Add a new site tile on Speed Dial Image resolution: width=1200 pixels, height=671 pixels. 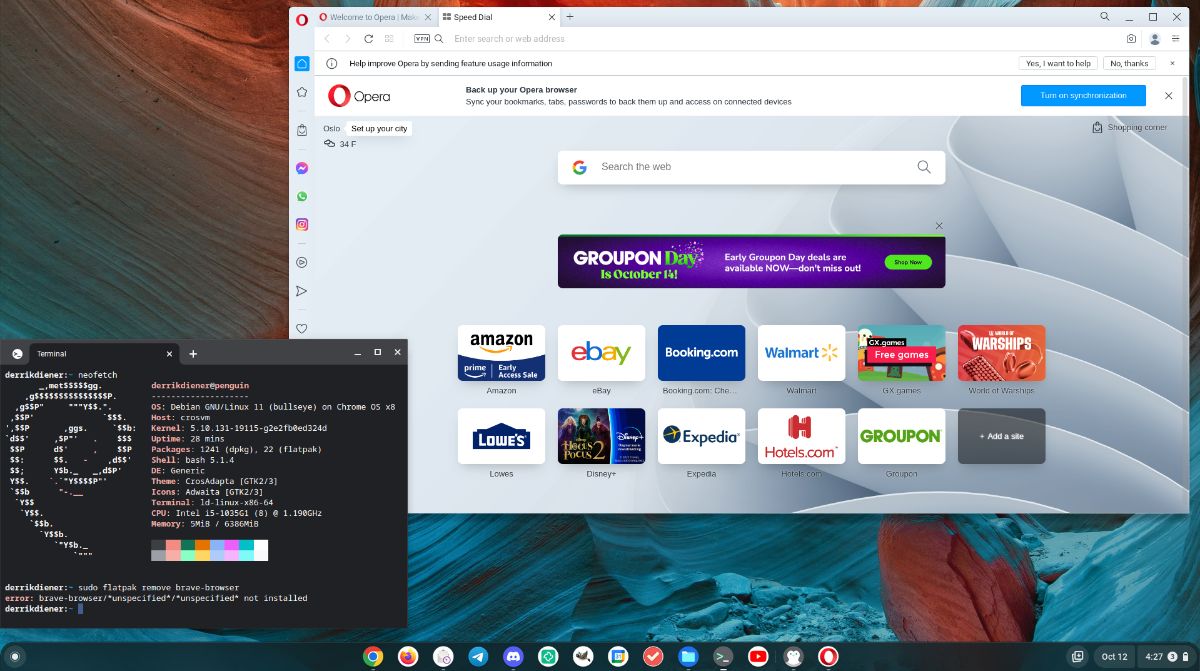pyautogui.click(x=1001, y=436)
